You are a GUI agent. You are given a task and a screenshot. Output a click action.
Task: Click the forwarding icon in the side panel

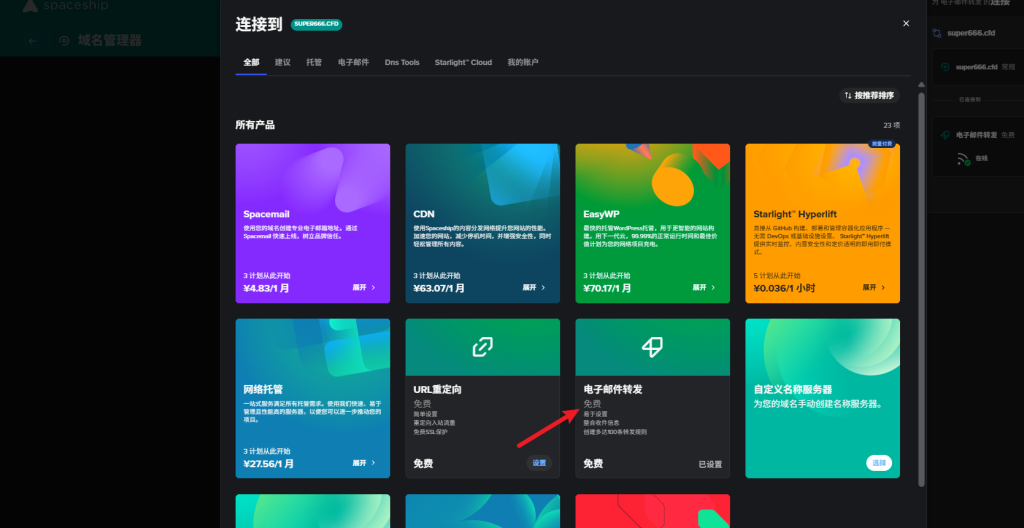pos(945,135)
